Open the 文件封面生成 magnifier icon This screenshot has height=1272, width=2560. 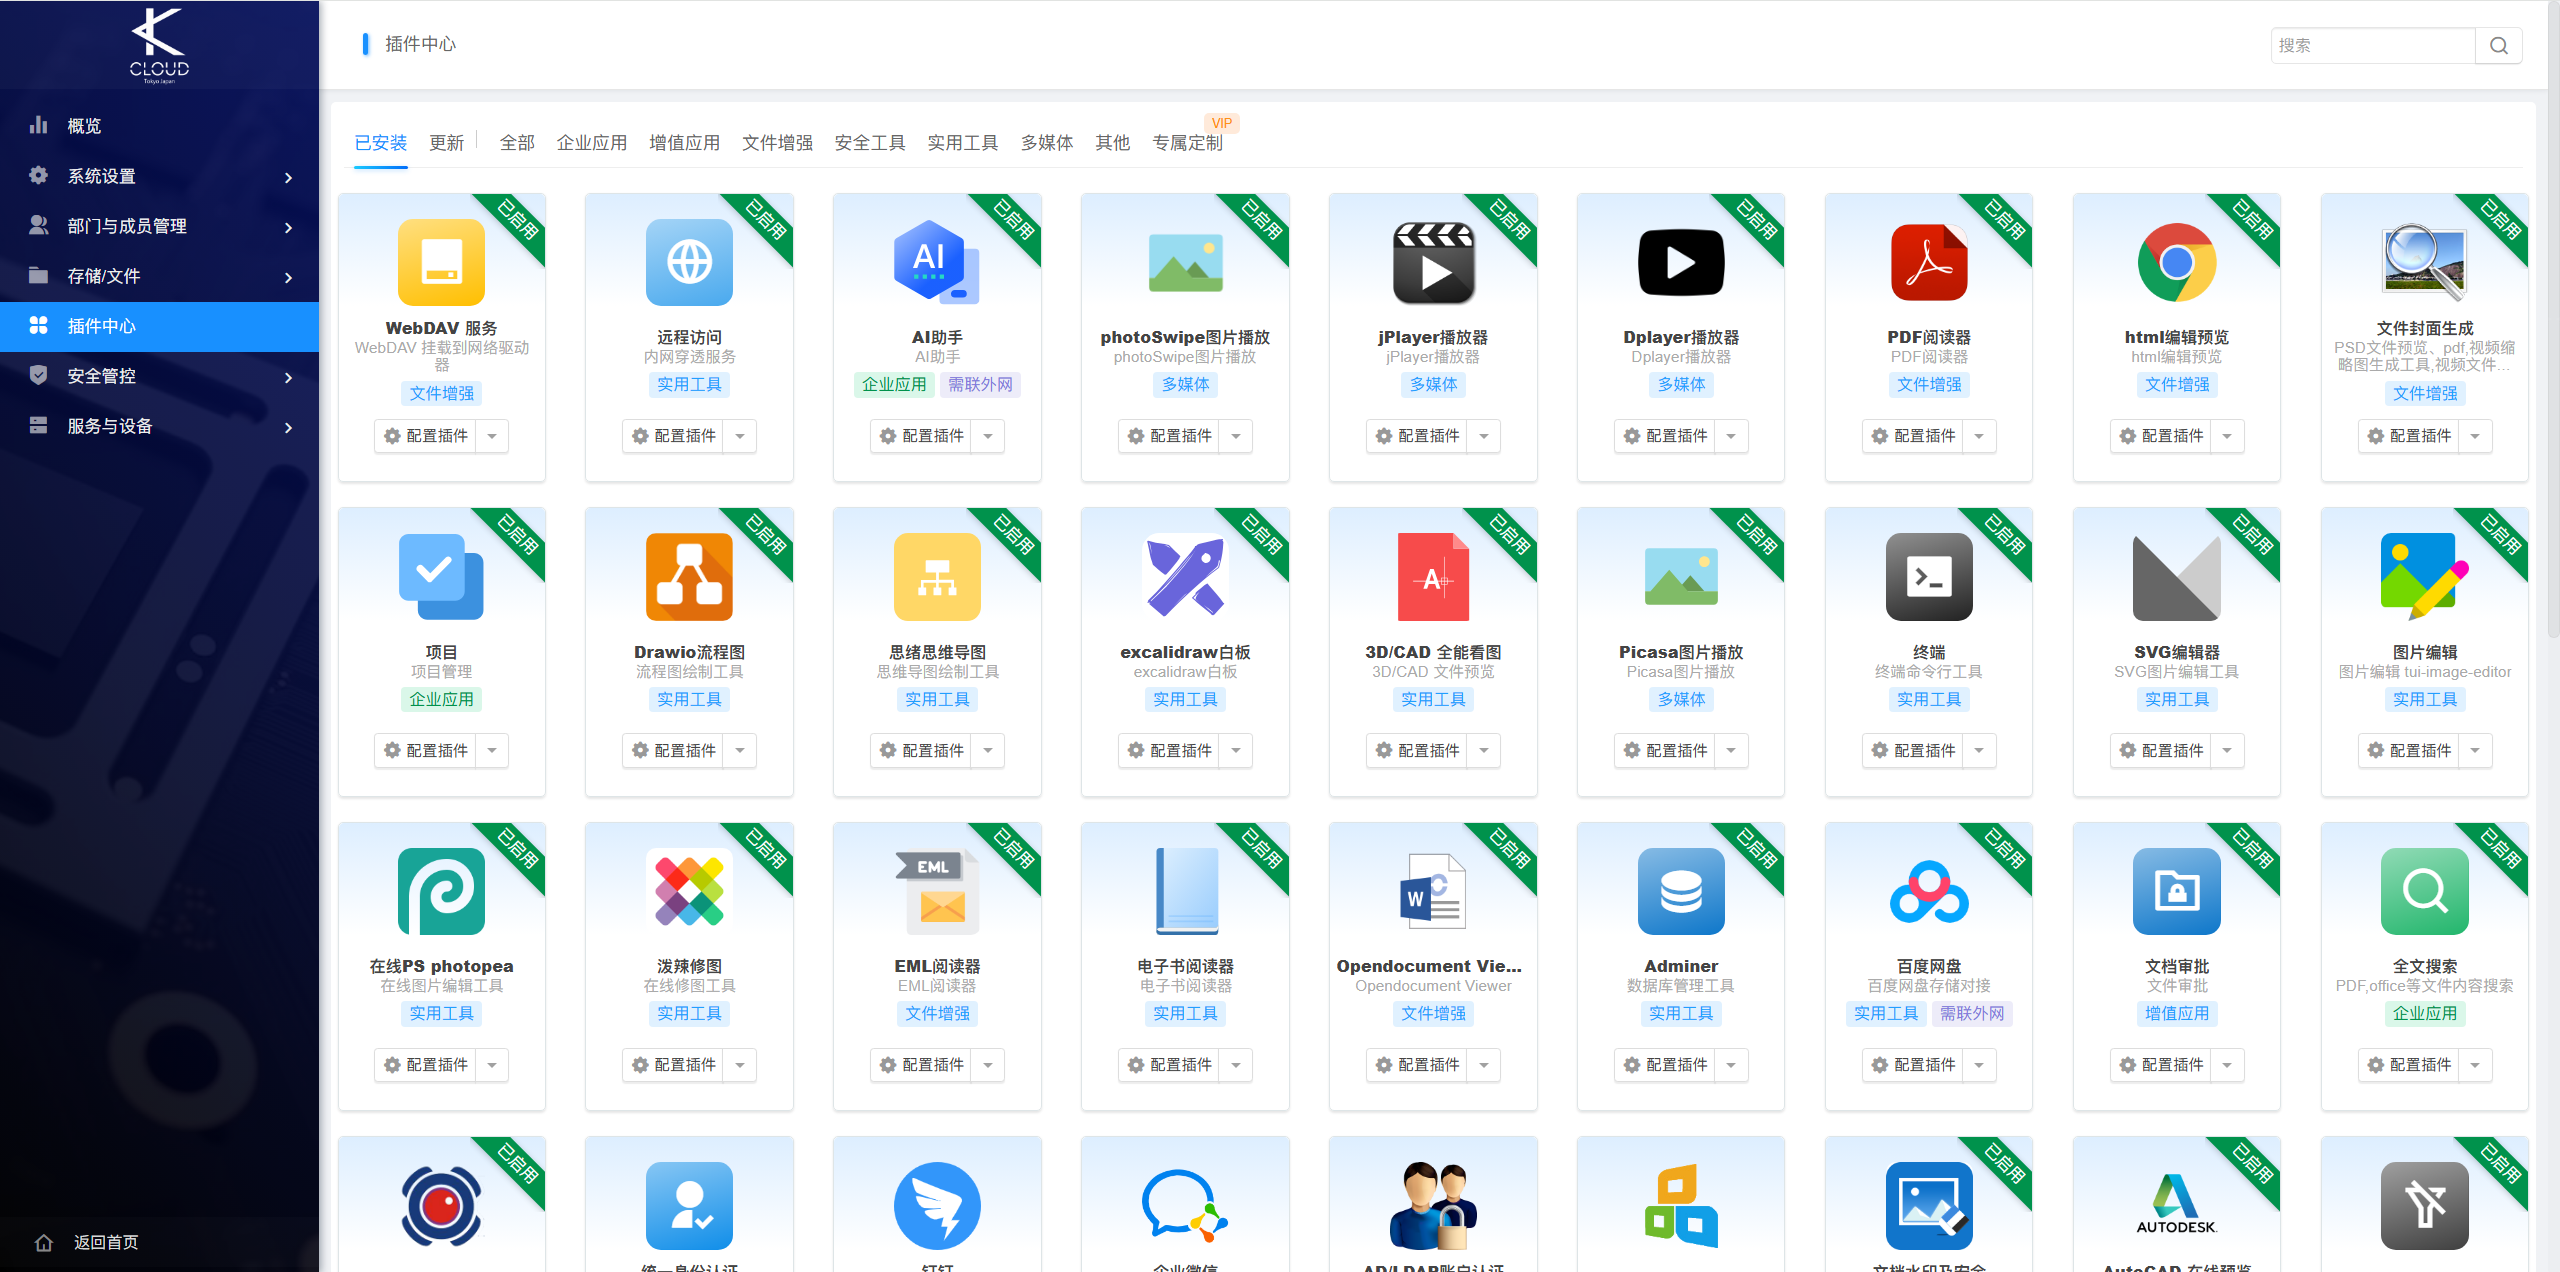[x=2425, y=262]
